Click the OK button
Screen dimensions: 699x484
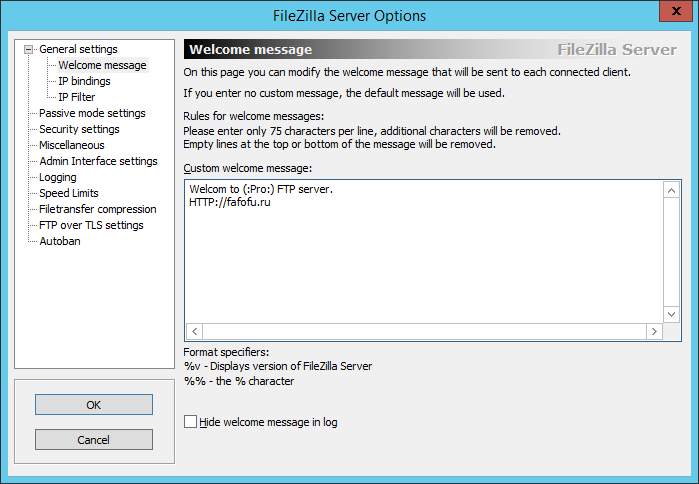[x=94, y=405]
